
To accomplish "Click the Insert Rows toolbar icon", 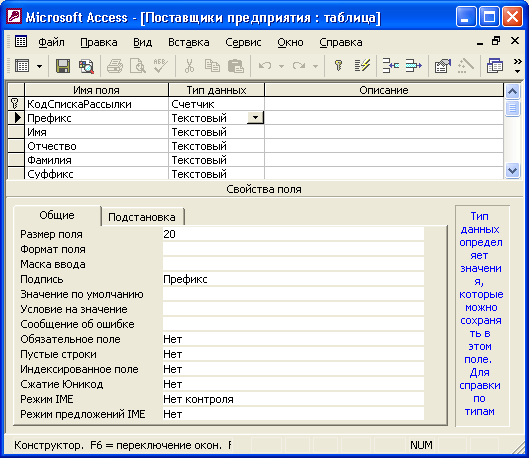I will click(x=391, y=66).
